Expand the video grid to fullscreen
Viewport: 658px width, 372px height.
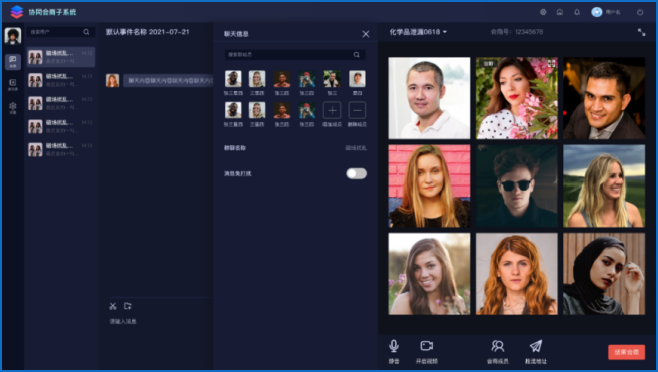click(x=641, y=32)
